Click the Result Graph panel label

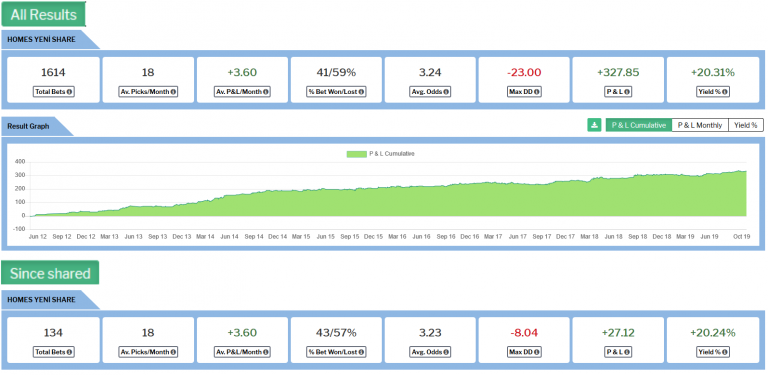click(28, 126)
